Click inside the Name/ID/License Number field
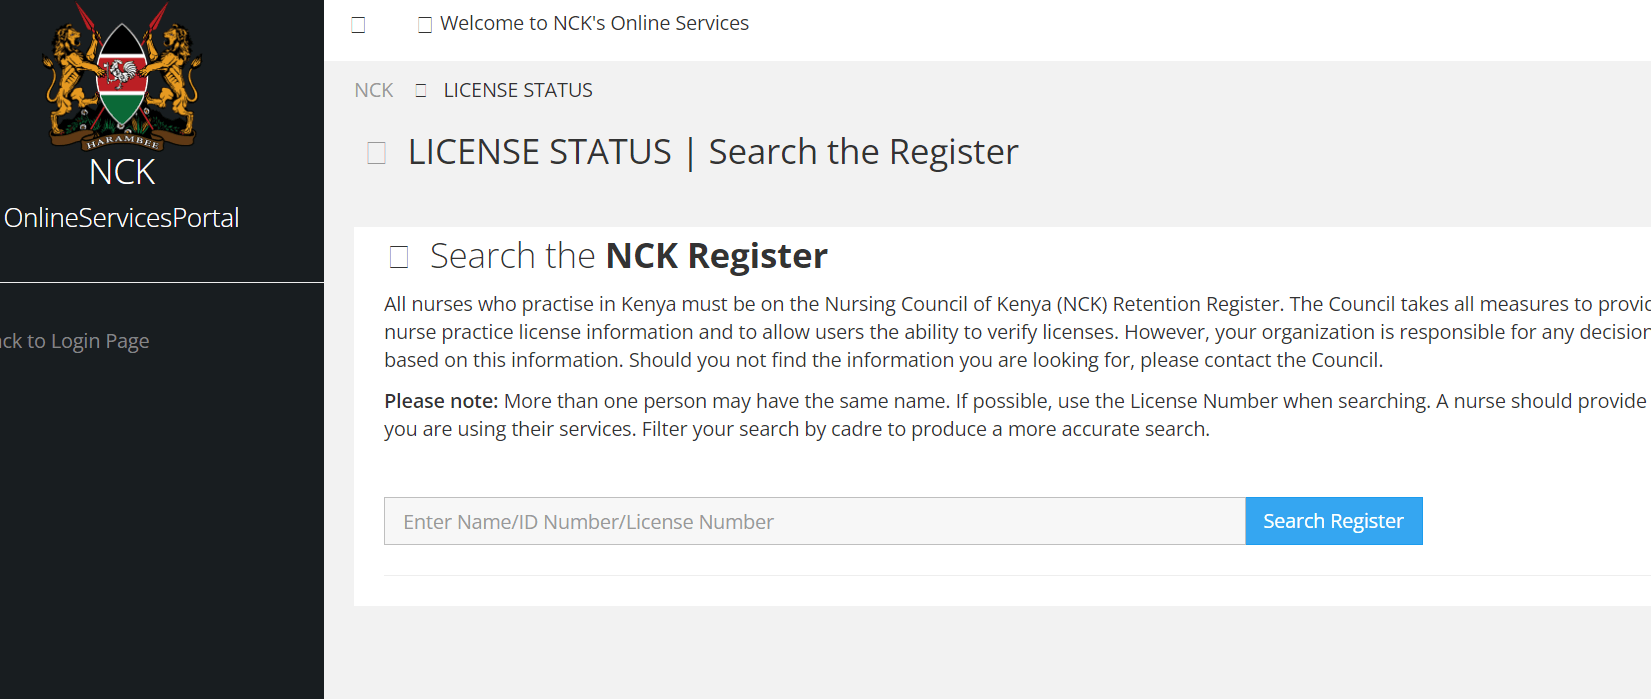 [813, 521]
